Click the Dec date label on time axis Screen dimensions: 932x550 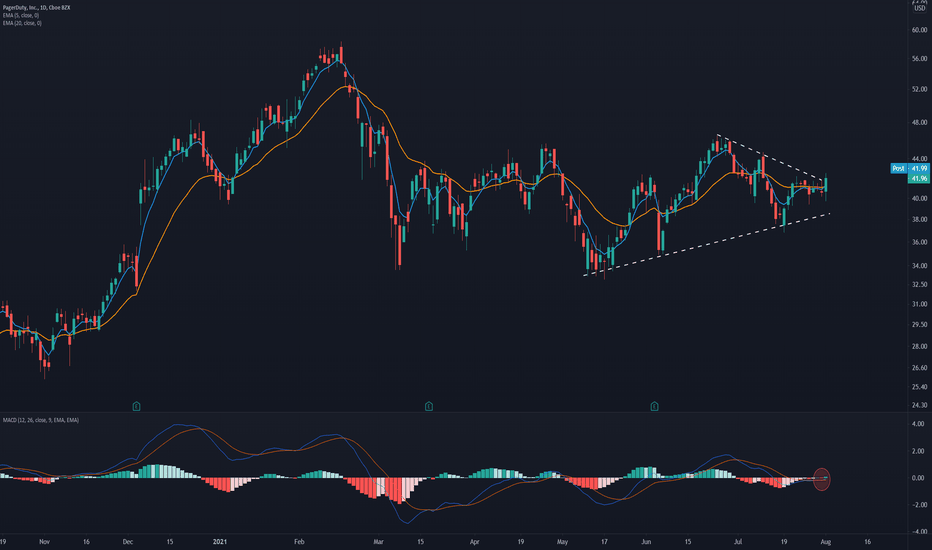[x=128, y=542]
